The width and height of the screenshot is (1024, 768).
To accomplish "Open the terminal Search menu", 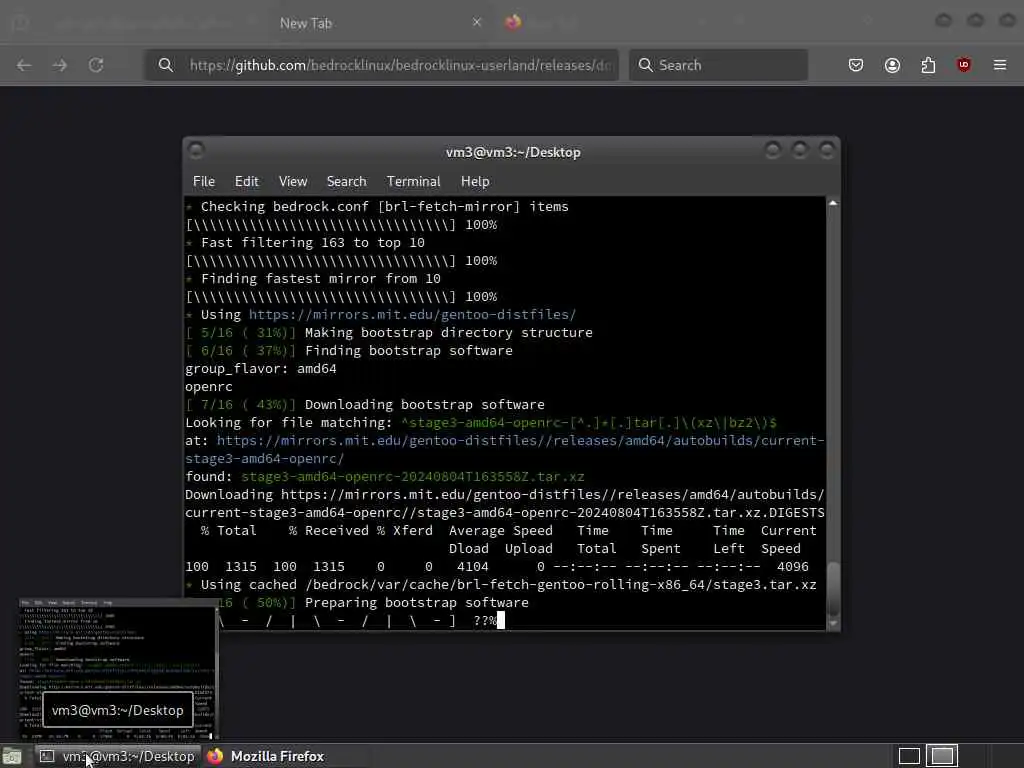I will [x=346, y=182].
